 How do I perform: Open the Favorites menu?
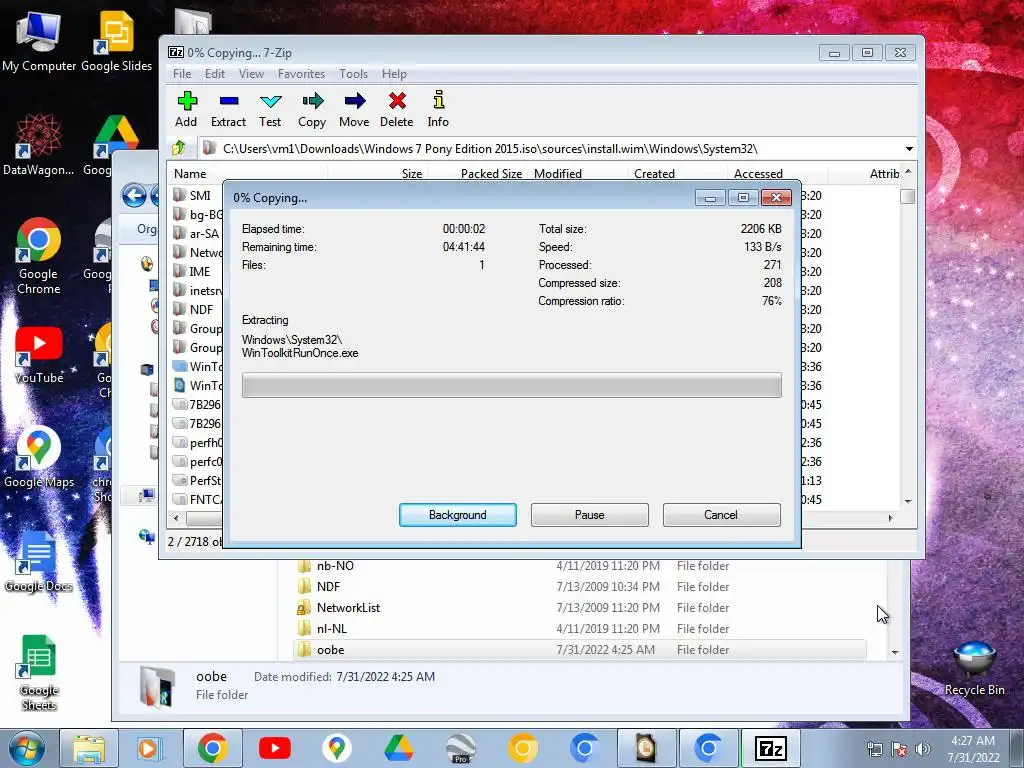301,74
